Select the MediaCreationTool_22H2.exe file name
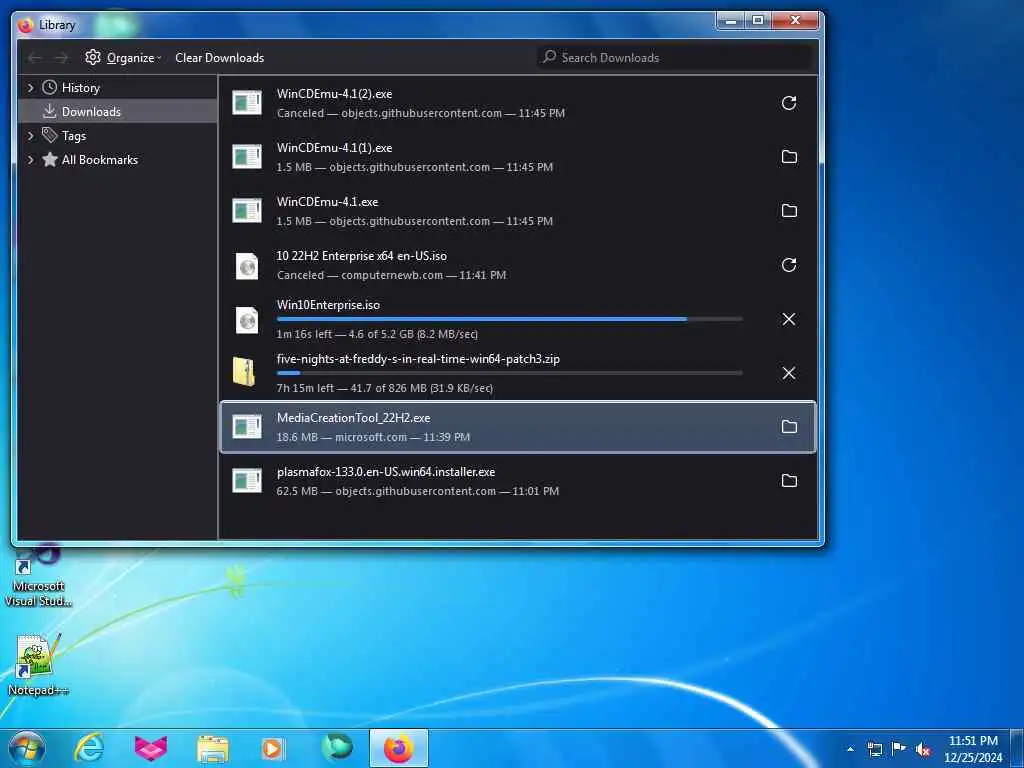 353,418
